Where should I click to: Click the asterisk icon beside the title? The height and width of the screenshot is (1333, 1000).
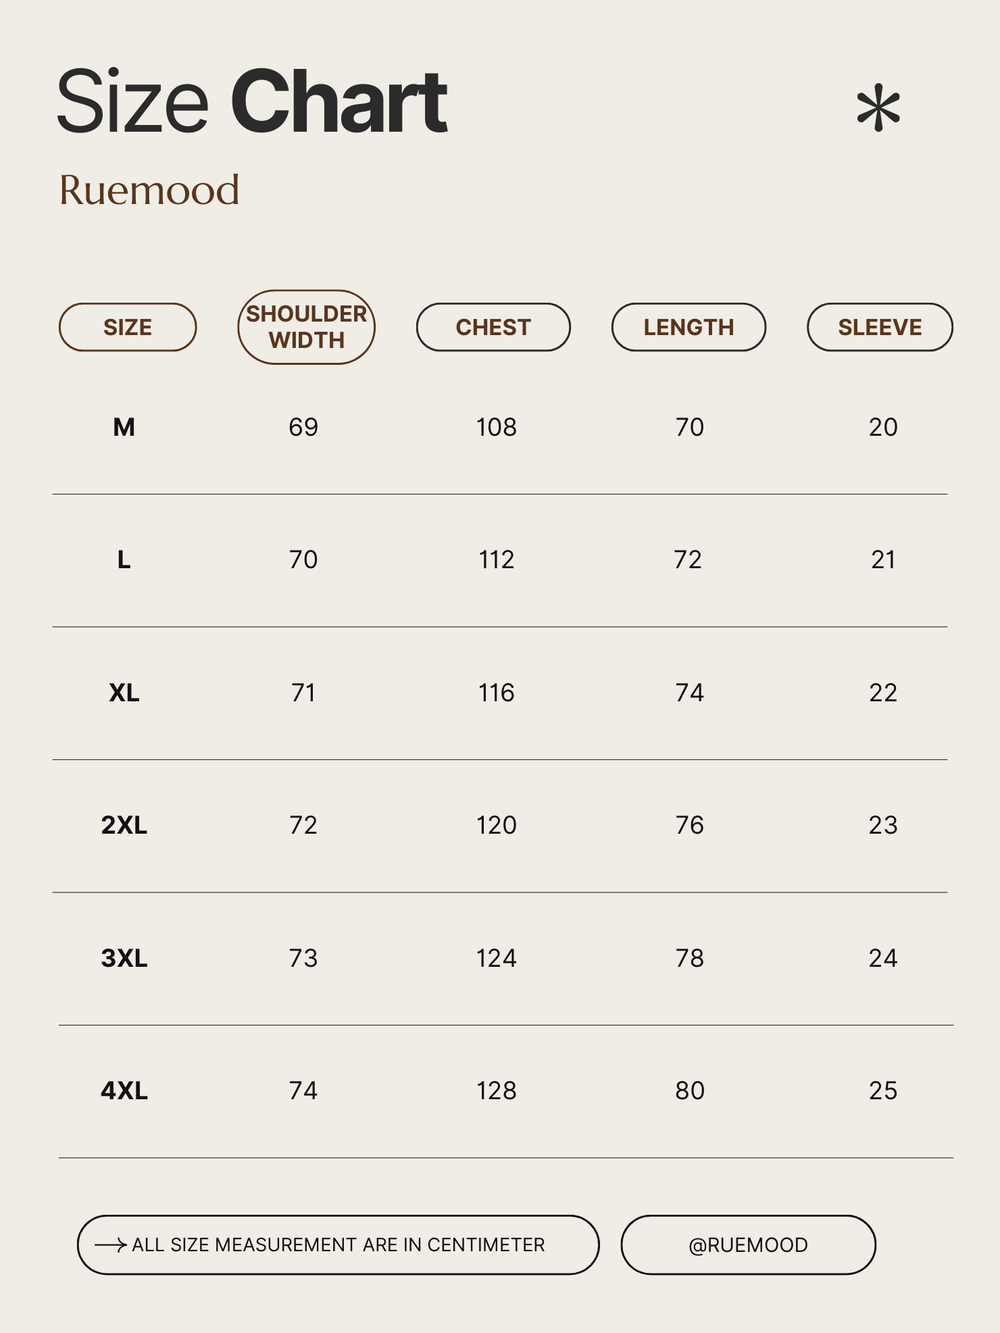pyautogui.click(x=879, y=109)
